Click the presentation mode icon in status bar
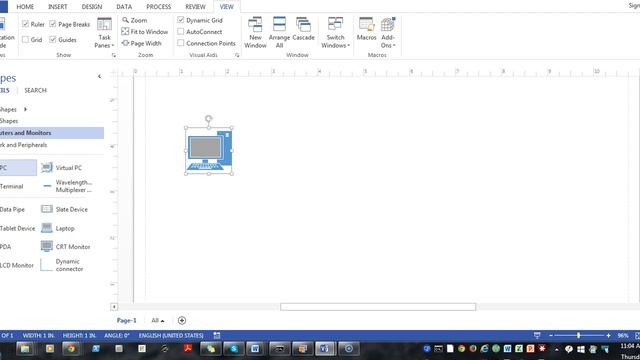The height and width of the screenshot is (360, 640). [x=537, y=335]
